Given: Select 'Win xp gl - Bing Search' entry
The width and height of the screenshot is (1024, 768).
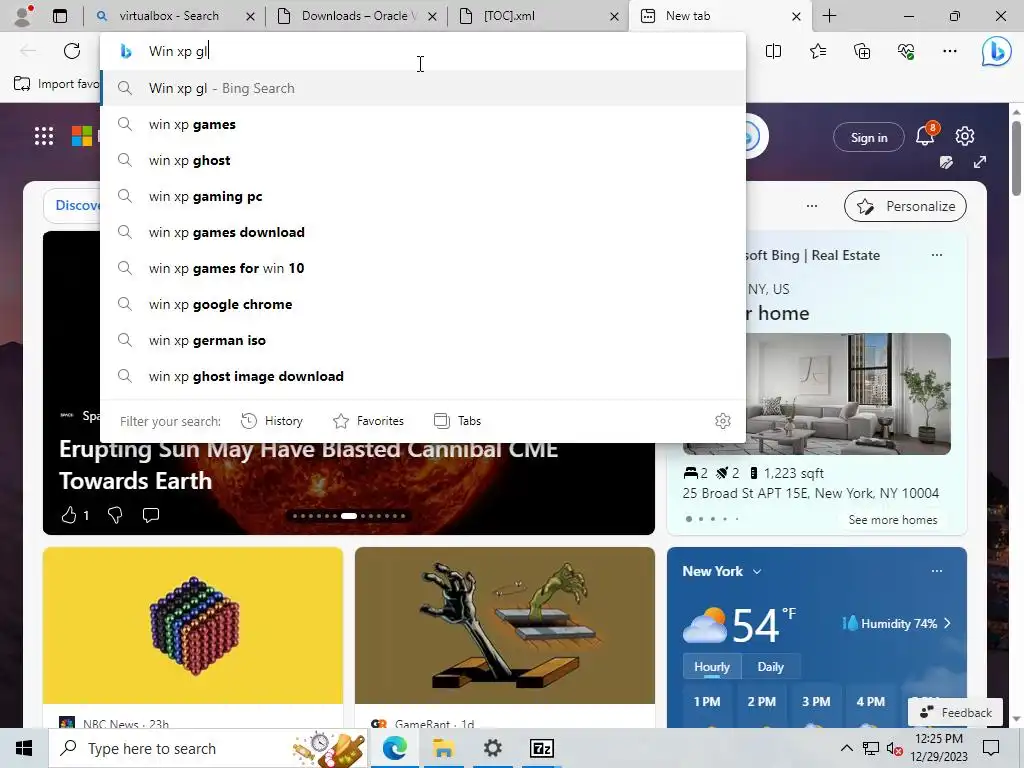Looking at the screenshot, I should (x=423, y=88).
